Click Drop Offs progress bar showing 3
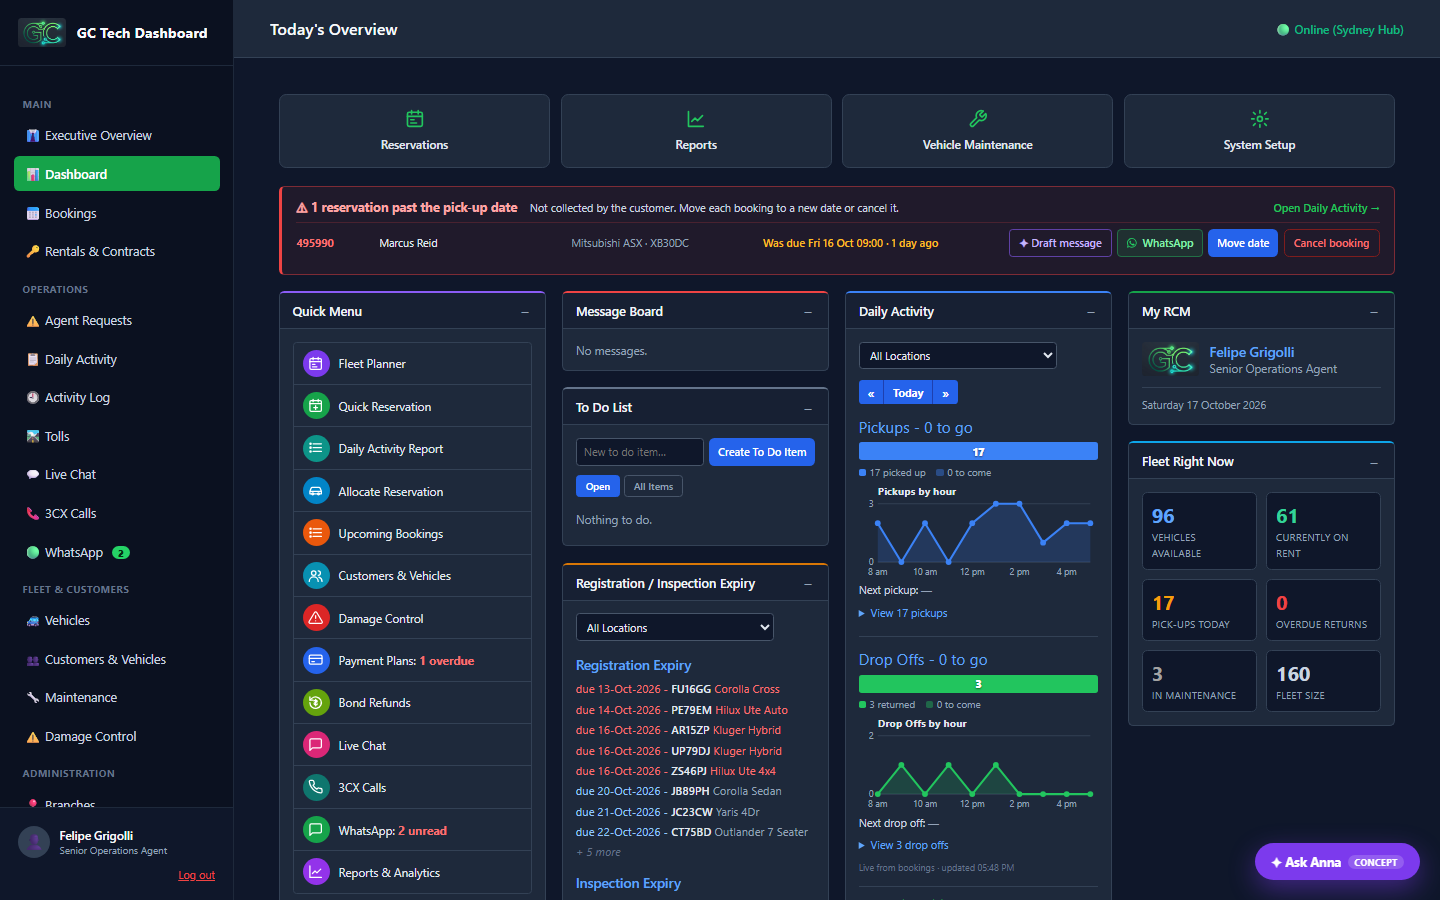 coord(978,684)
